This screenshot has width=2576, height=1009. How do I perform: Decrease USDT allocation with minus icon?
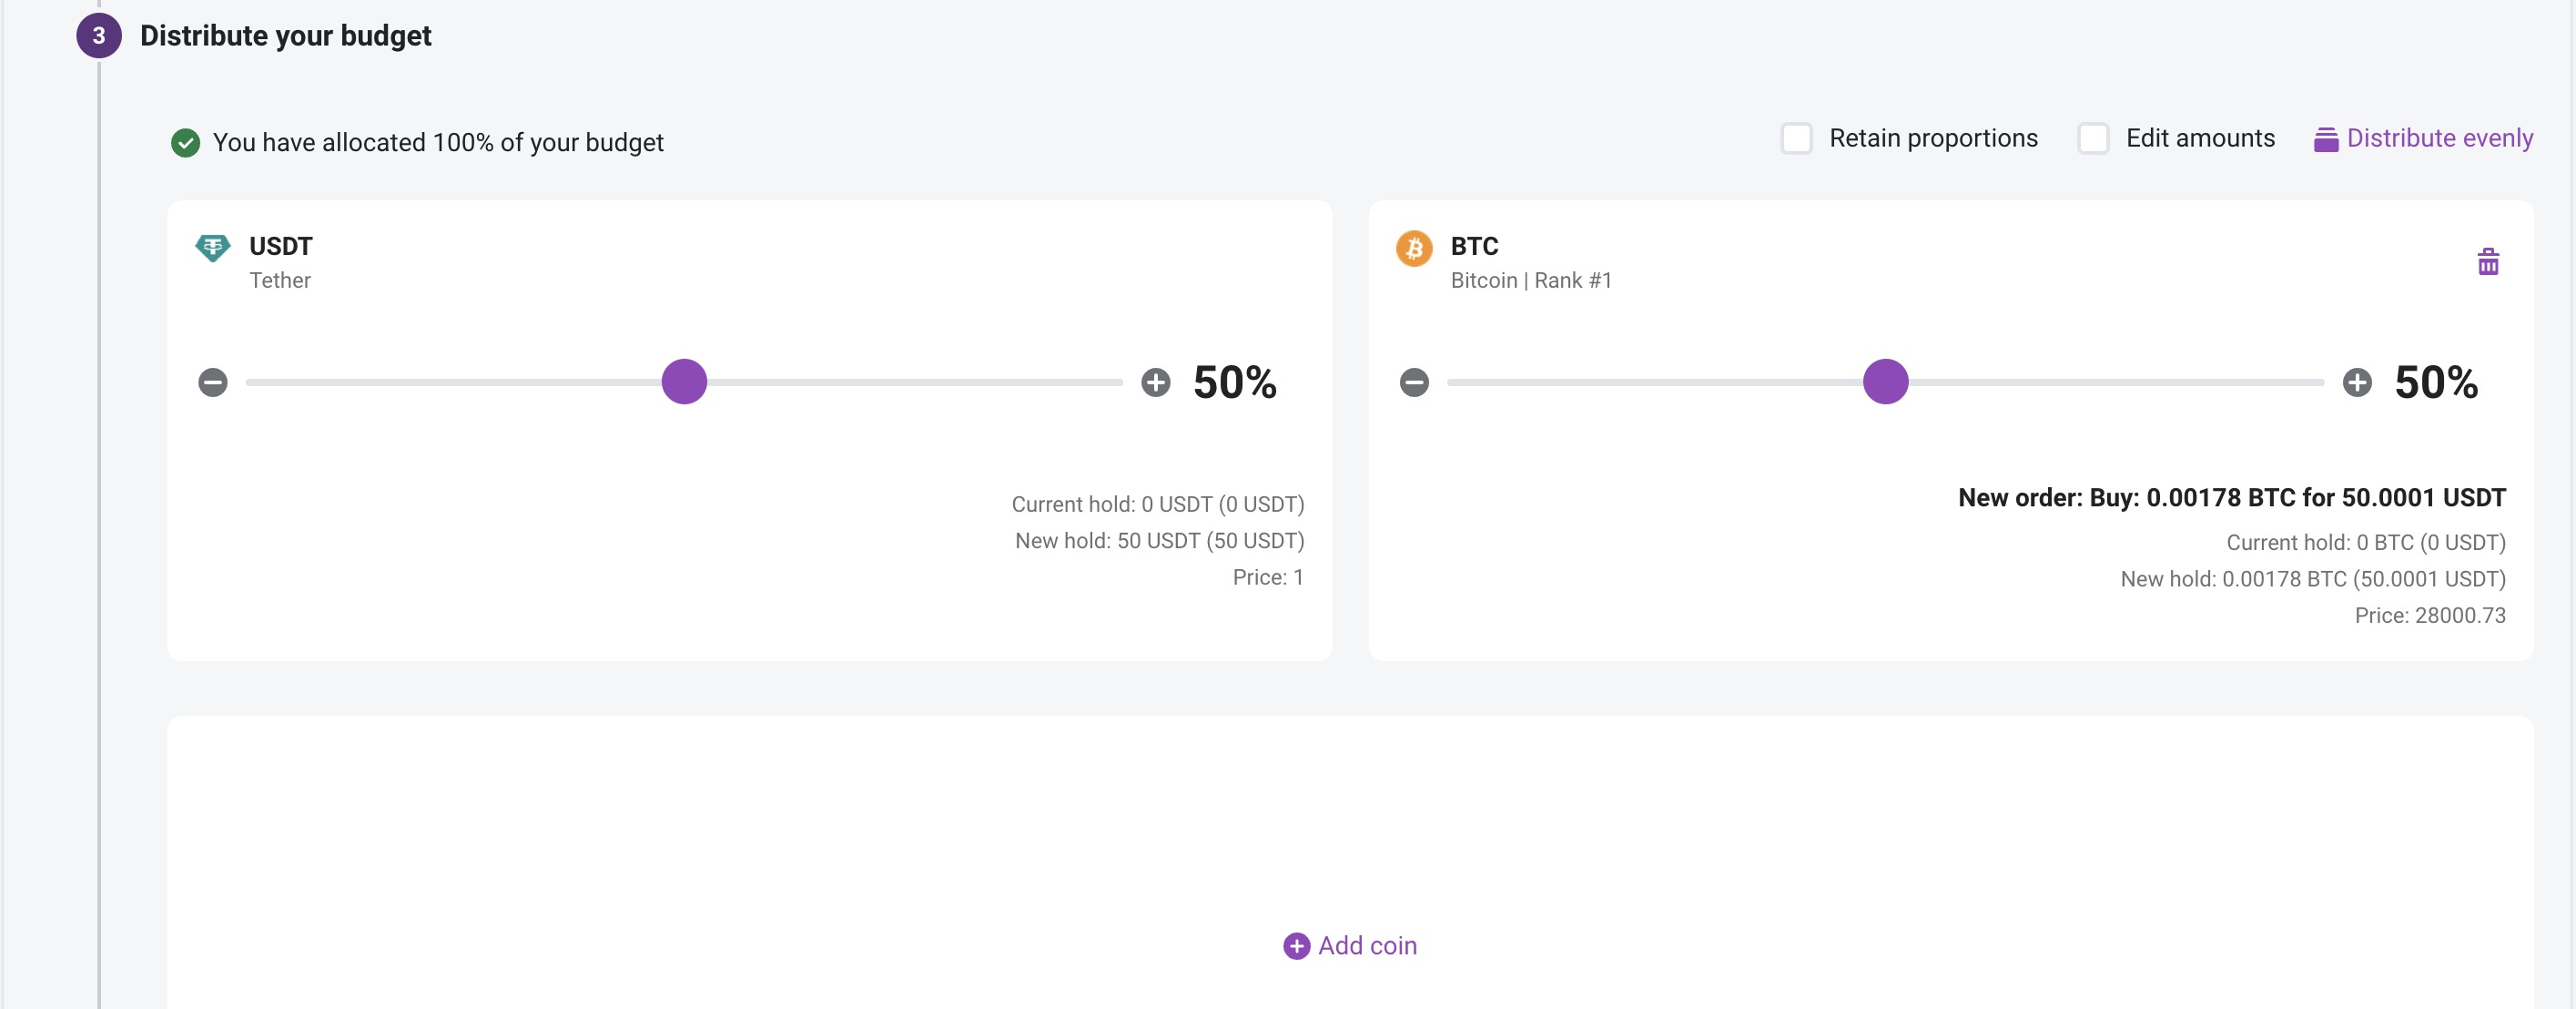(213, 382)
